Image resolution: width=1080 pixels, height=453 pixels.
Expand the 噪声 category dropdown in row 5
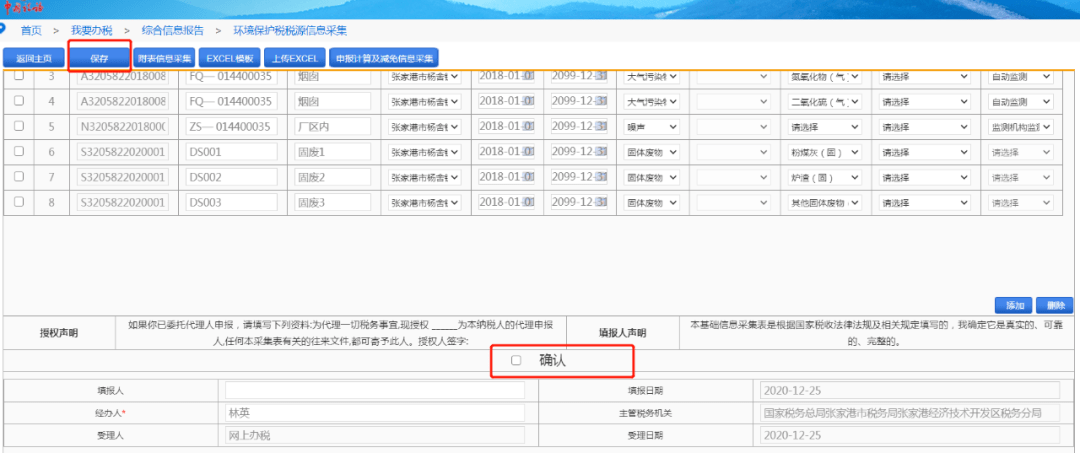652,127
